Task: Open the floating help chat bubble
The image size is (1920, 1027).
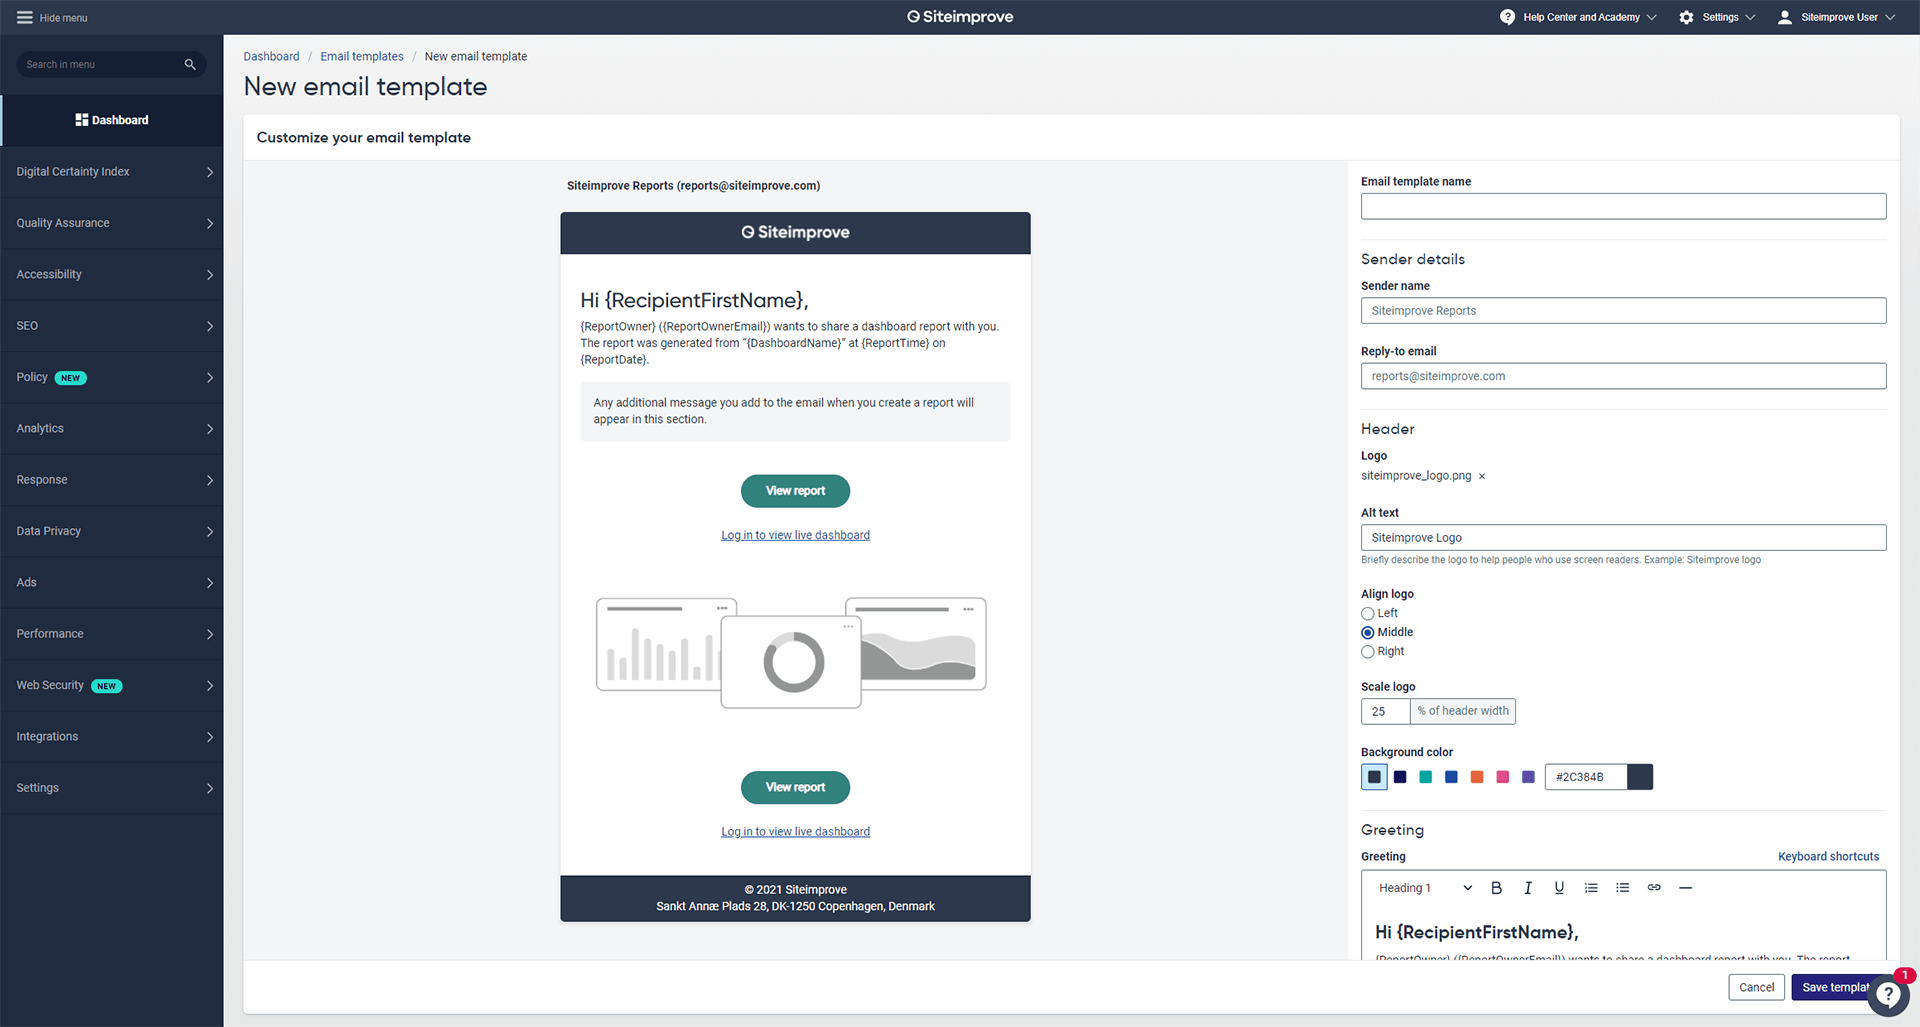Action: click(1888, 994)
